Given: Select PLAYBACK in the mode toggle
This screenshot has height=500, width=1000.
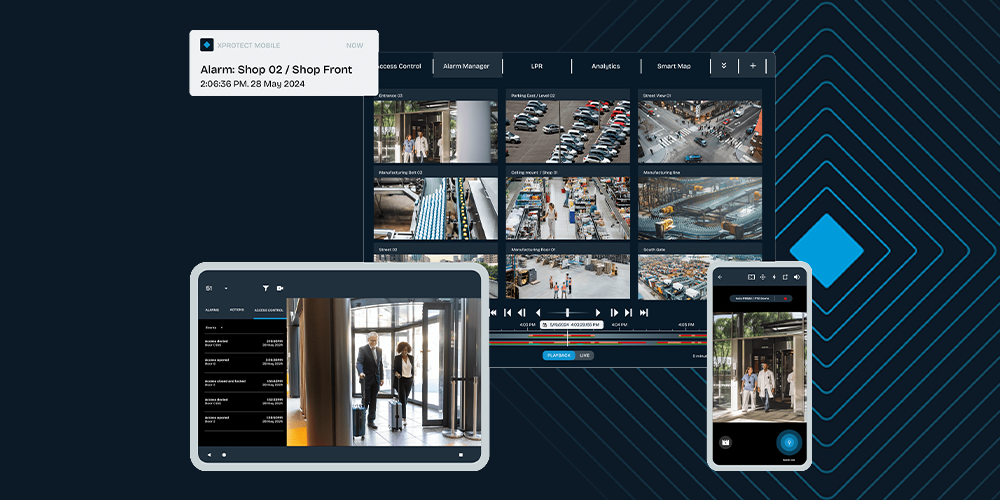Looking at the screenshot, I should tap(559, 355).
